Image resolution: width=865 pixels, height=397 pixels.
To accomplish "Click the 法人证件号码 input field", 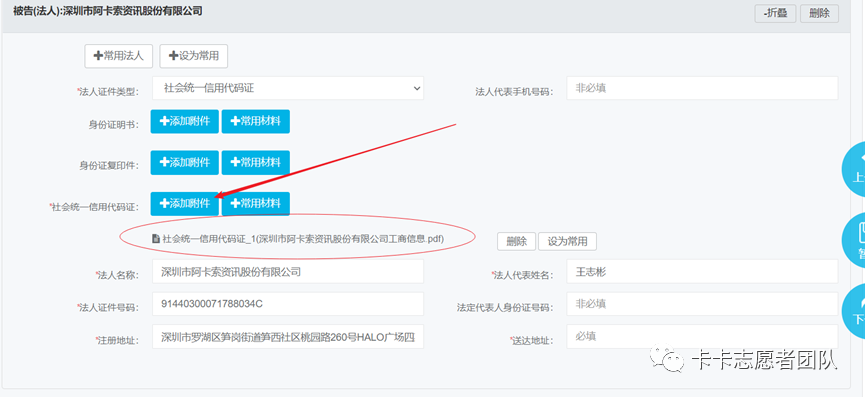I will click(x=287, y=304).
